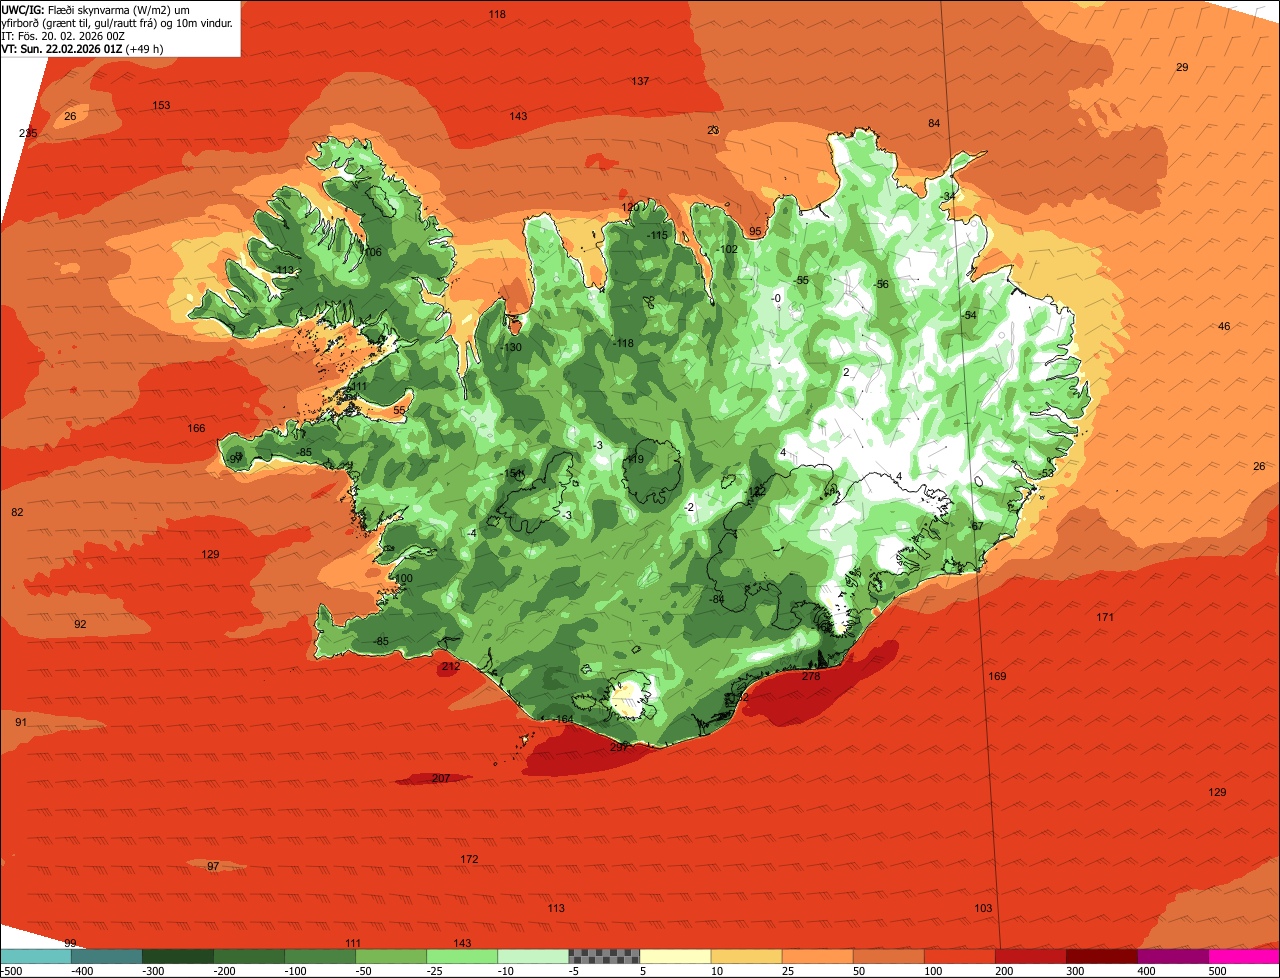Viewport: 1280px width, 978px height.
Task: Click the flux value 169 near the meridian line
Action: pyautogui.click(x=997, y=677)
